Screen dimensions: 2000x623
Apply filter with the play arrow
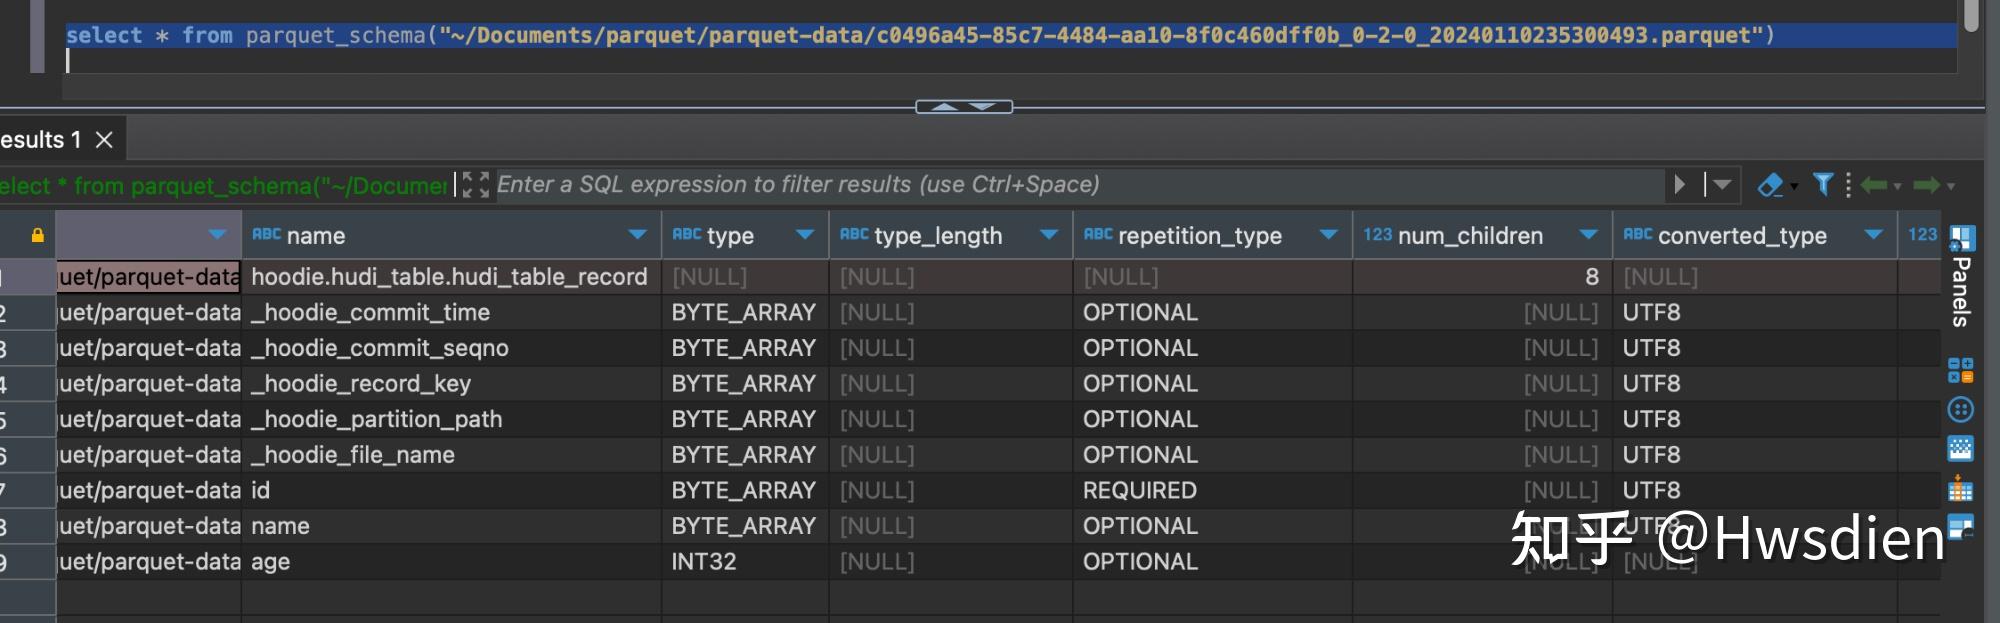click(x=1680, y=184)
